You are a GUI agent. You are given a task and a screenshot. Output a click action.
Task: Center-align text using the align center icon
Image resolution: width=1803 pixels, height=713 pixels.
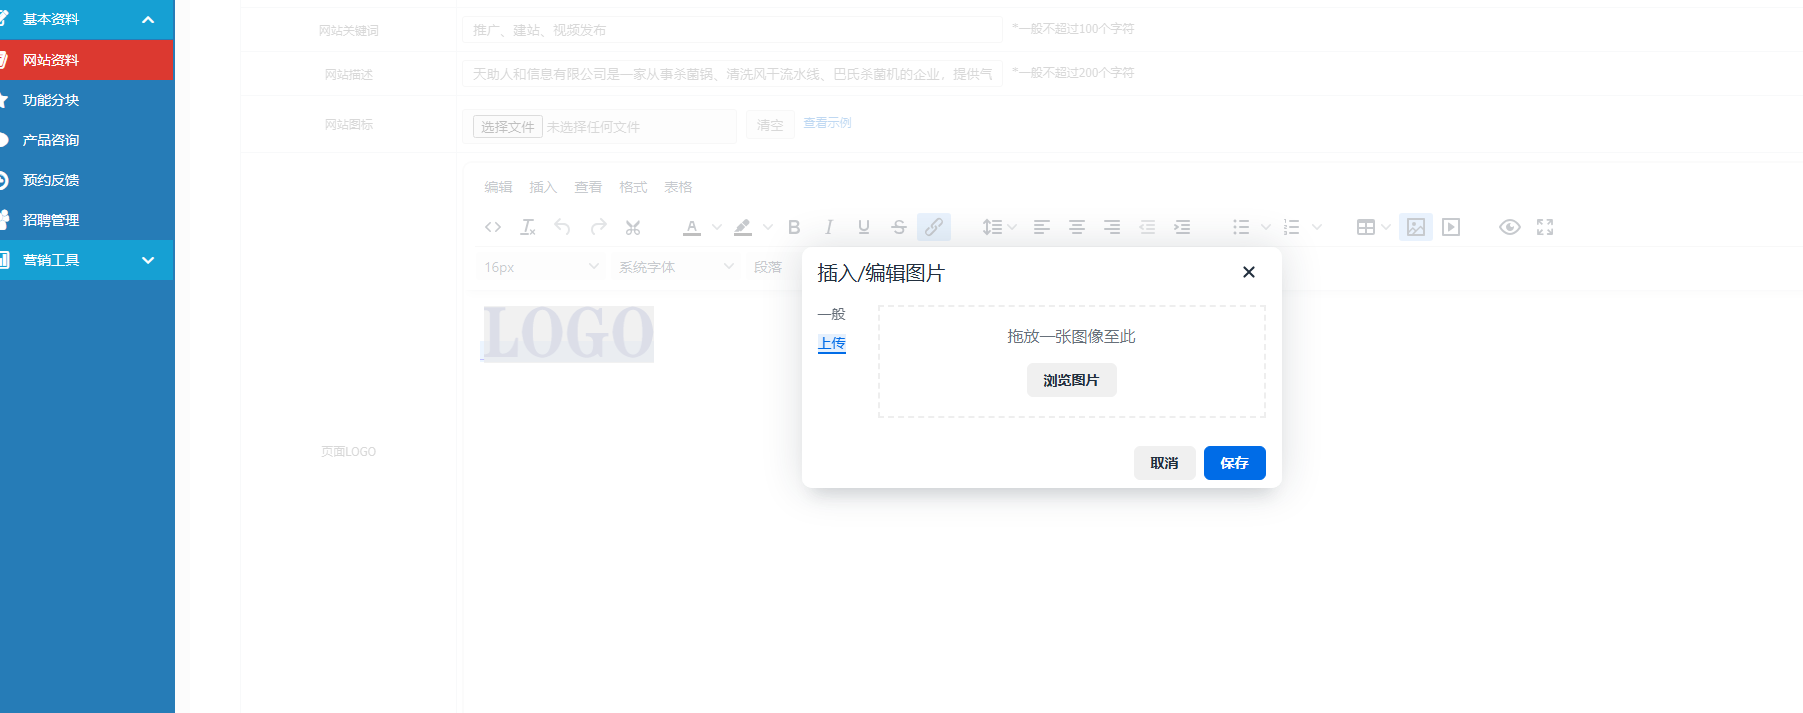(1076, 227)
